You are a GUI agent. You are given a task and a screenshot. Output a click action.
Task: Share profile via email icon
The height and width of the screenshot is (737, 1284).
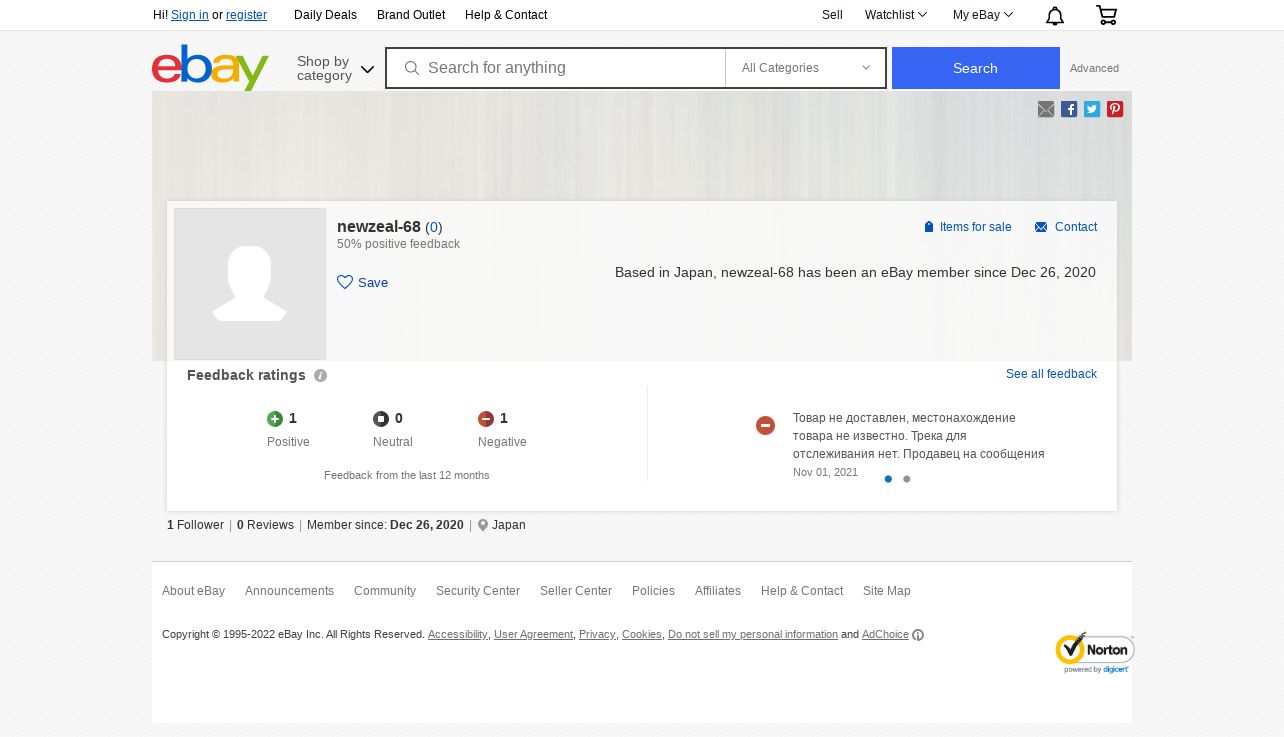click(x=1046, y=109)
